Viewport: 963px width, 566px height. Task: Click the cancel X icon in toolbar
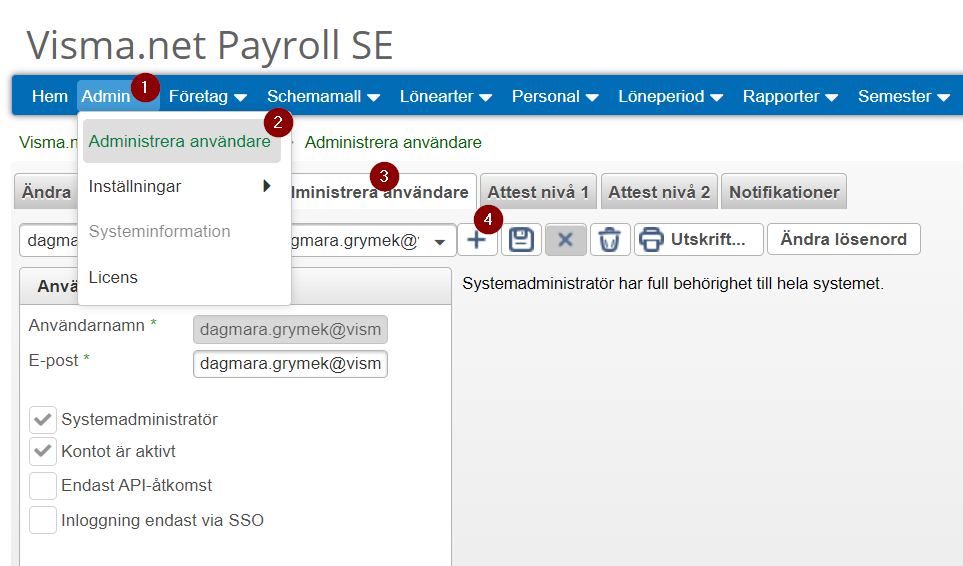[x=565, y=239]
